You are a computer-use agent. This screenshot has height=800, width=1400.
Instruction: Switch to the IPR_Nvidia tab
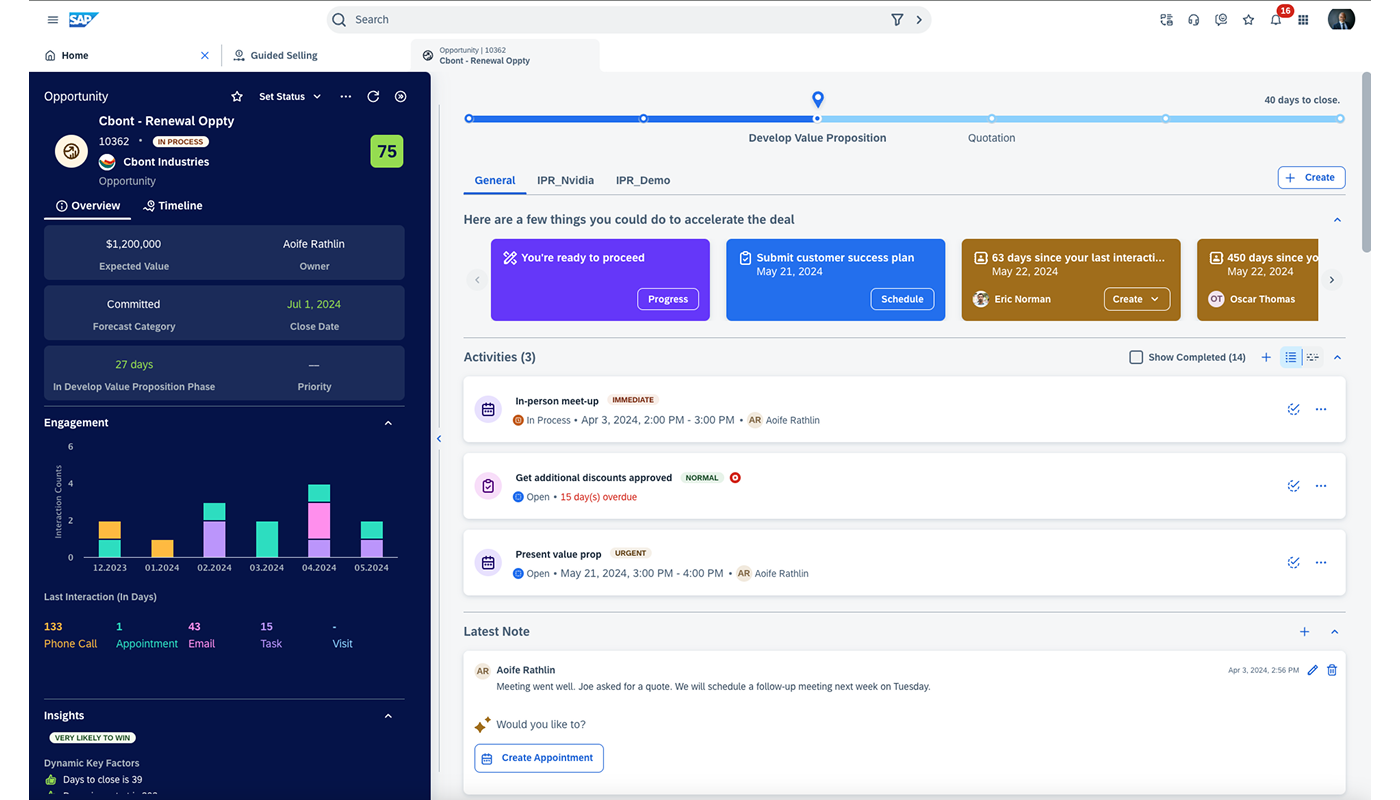(x=565, y=181)
